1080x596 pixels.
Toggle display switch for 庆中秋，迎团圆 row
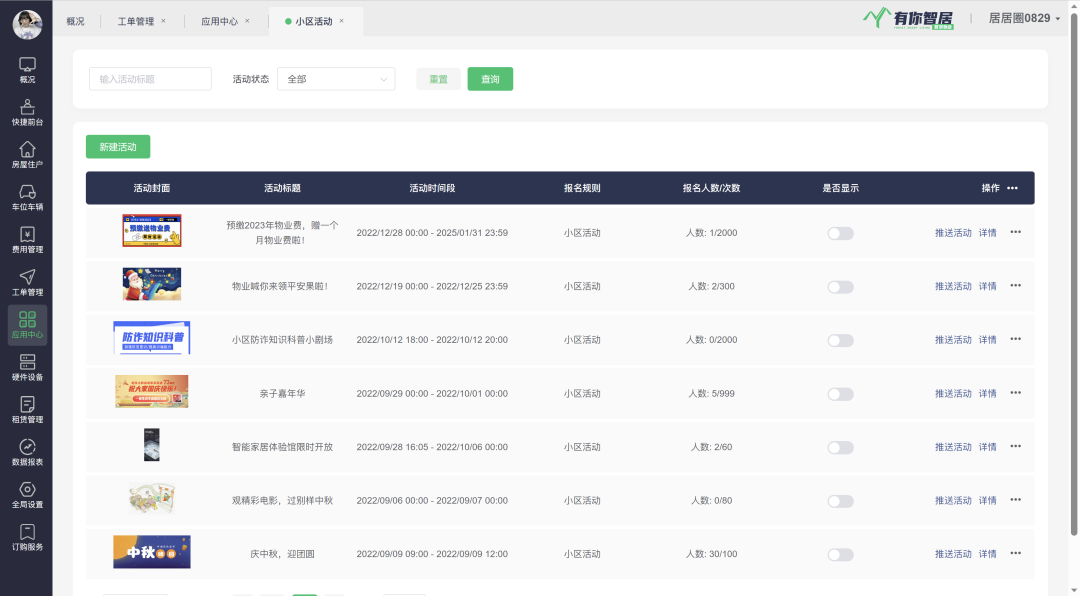[840, 555]
